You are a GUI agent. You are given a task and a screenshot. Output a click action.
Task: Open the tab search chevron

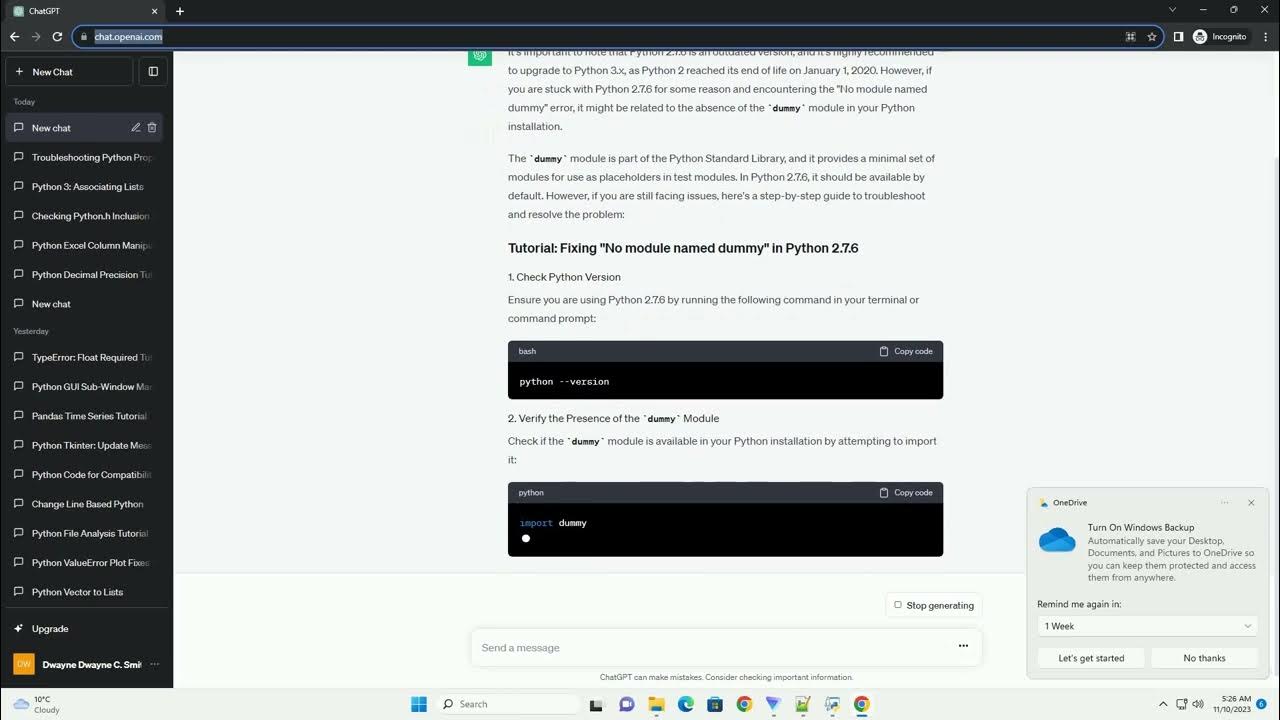pos(1173,10)
